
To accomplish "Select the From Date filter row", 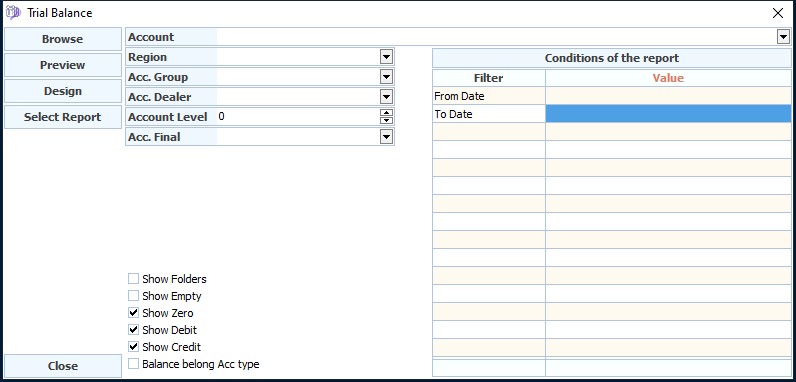I will pos(489,96).
